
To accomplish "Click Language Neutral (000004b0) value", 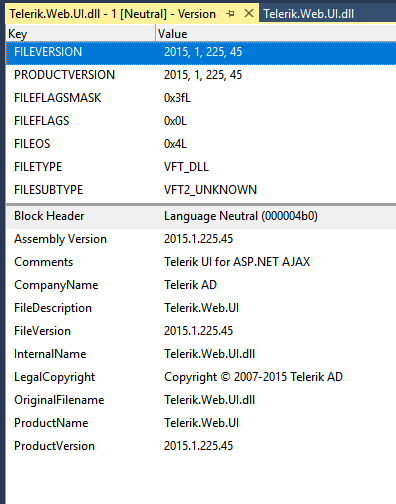I will tap(241, 216).
